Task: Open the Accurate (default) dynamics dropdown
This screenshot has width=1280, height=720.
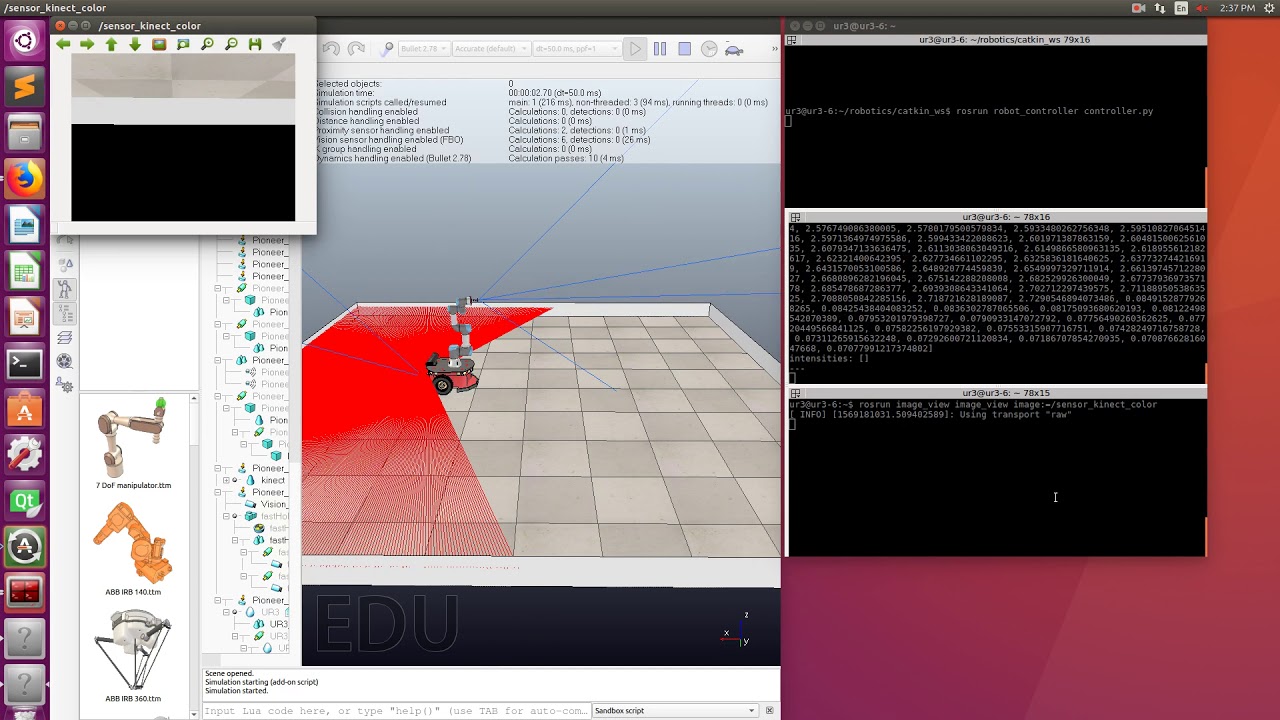Action: pos(490,49)
